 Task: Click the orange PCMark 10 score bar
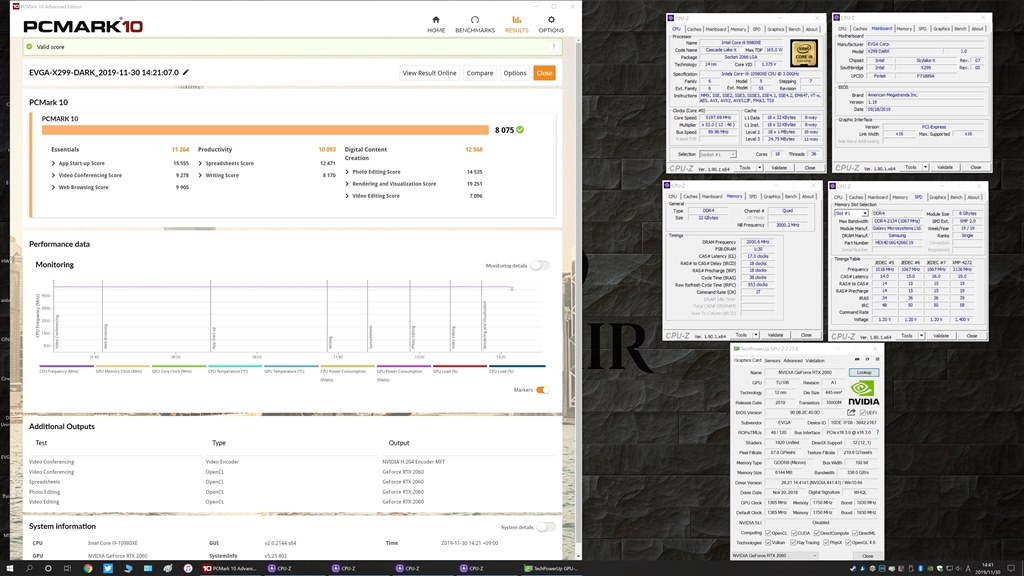click(x=265, y=130)
